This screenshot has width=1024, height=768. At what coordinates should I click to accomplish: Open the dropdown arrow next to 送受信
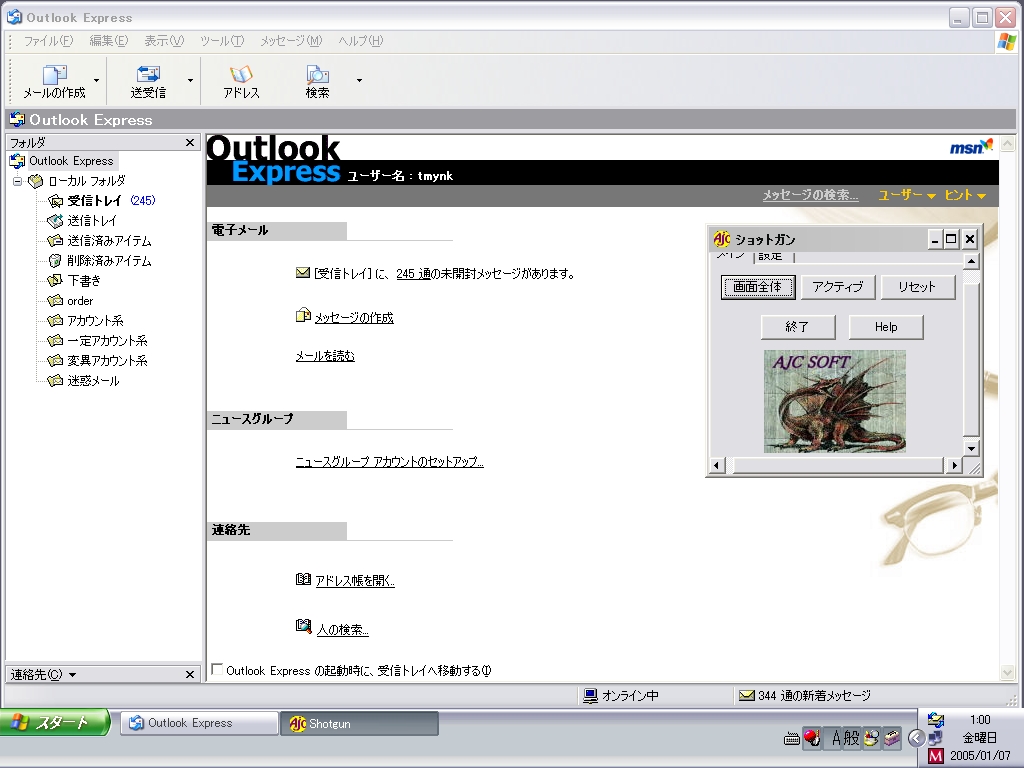coord(190,80)
